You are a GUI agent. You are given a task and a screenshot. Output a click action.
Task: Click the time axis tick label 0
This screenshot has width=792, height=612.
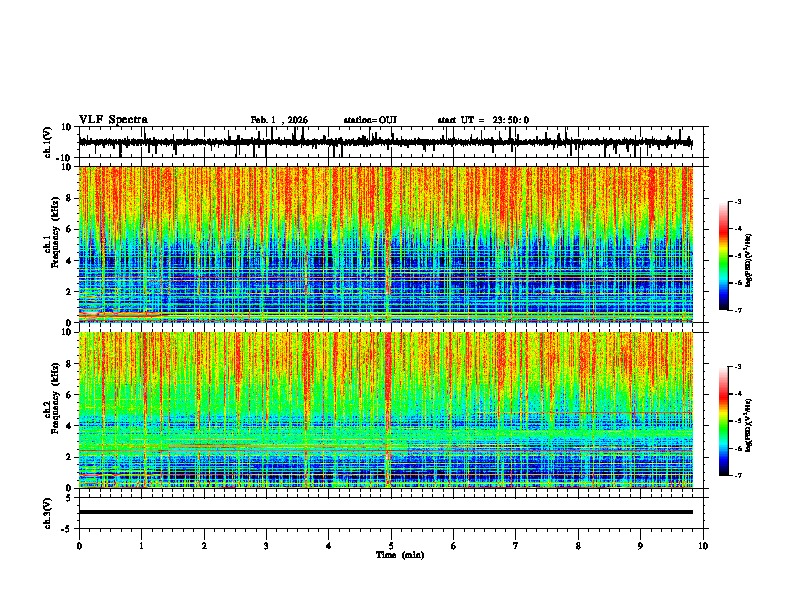[79, 546]
